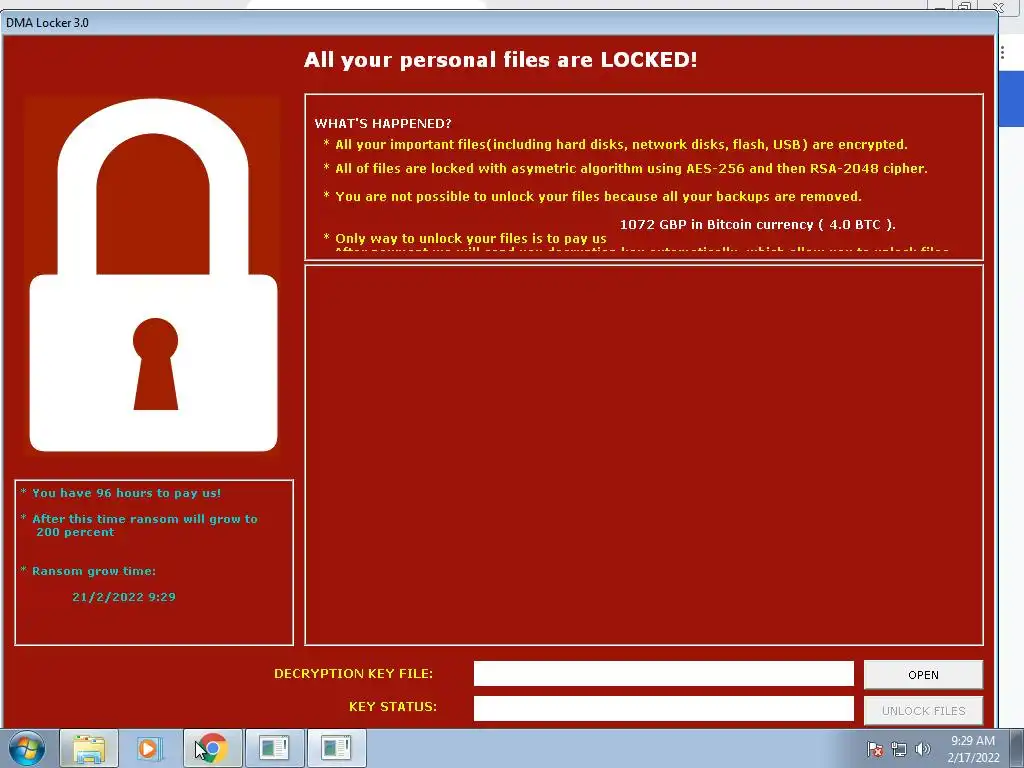Select the second DMA Locker taskbar window
Viewport: 1024px width, 768px height.
[336, 748]
